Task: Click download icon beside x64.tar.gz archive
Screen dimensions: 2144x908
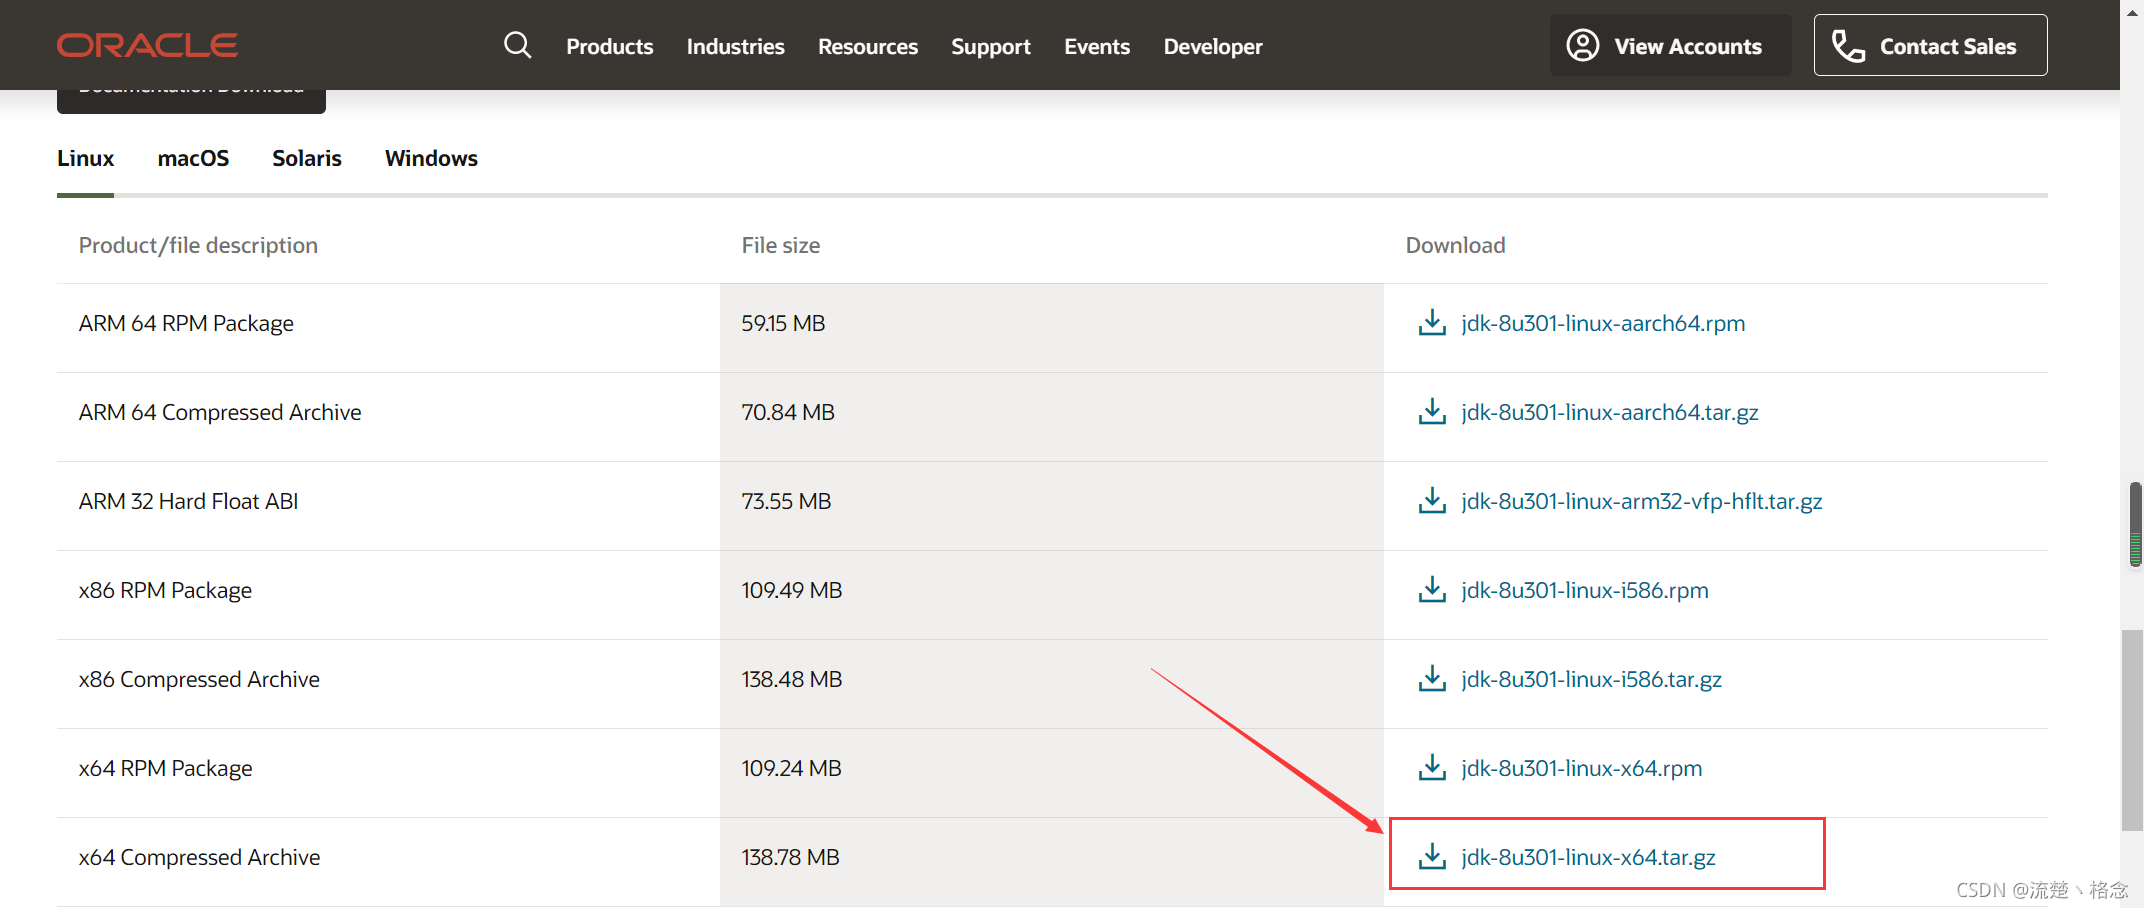Action: tap(1432, 857)
